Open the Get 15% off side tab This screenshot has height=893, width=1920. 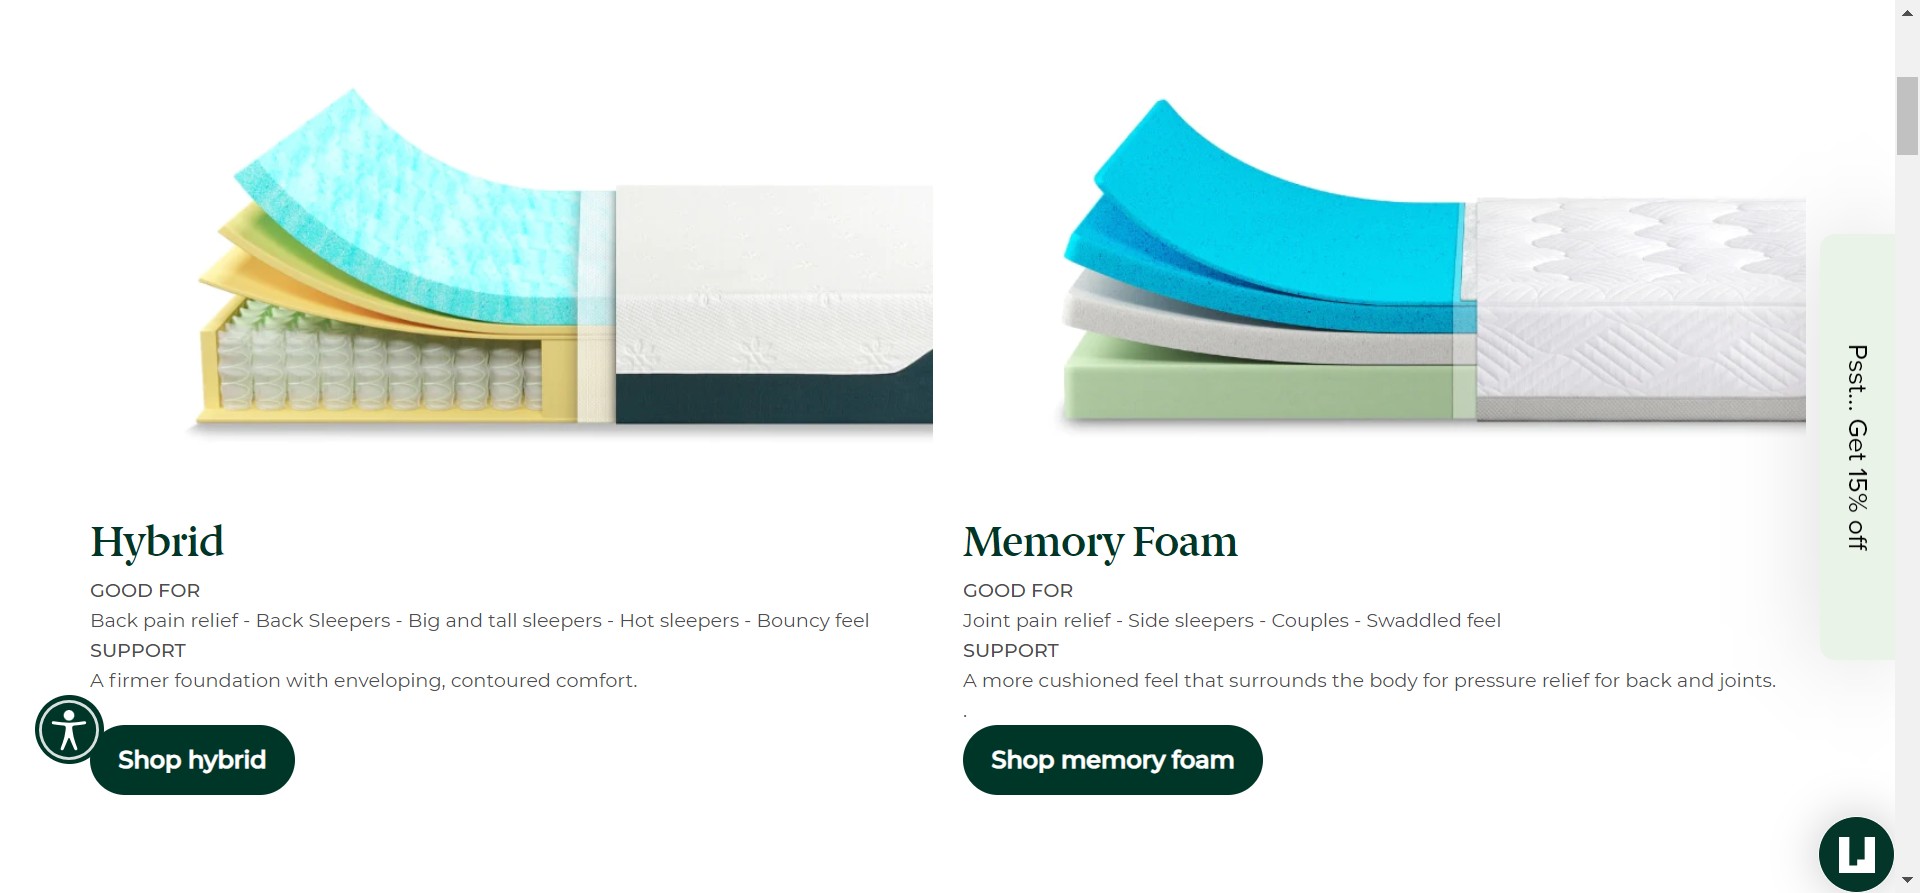coord(1857,447)
